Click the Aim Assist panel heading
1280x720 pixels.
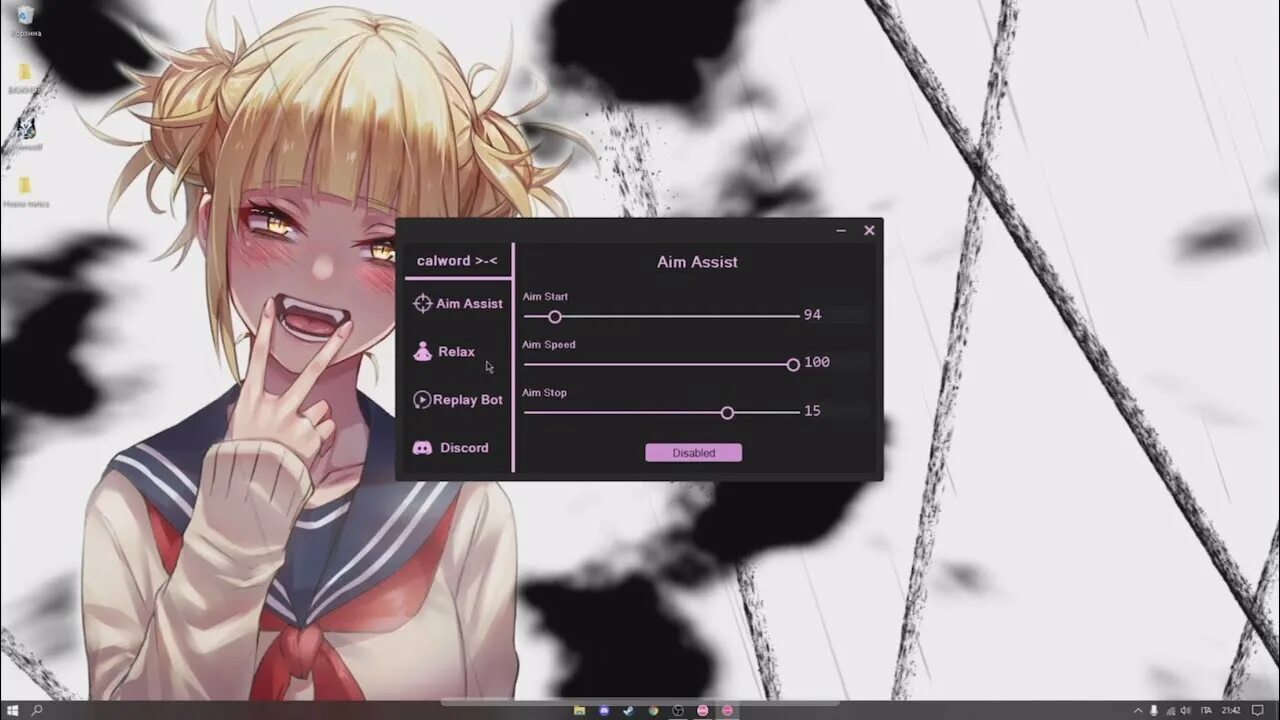pyautogui.click(x=697, y=262)
